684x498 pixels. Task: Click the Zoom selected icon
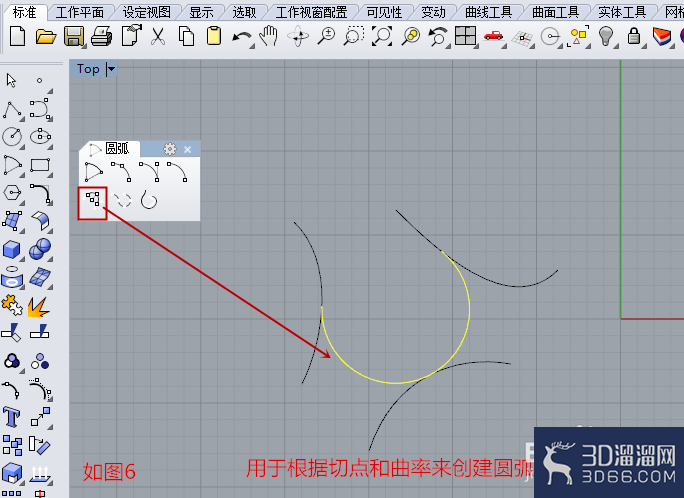[411, 36]
